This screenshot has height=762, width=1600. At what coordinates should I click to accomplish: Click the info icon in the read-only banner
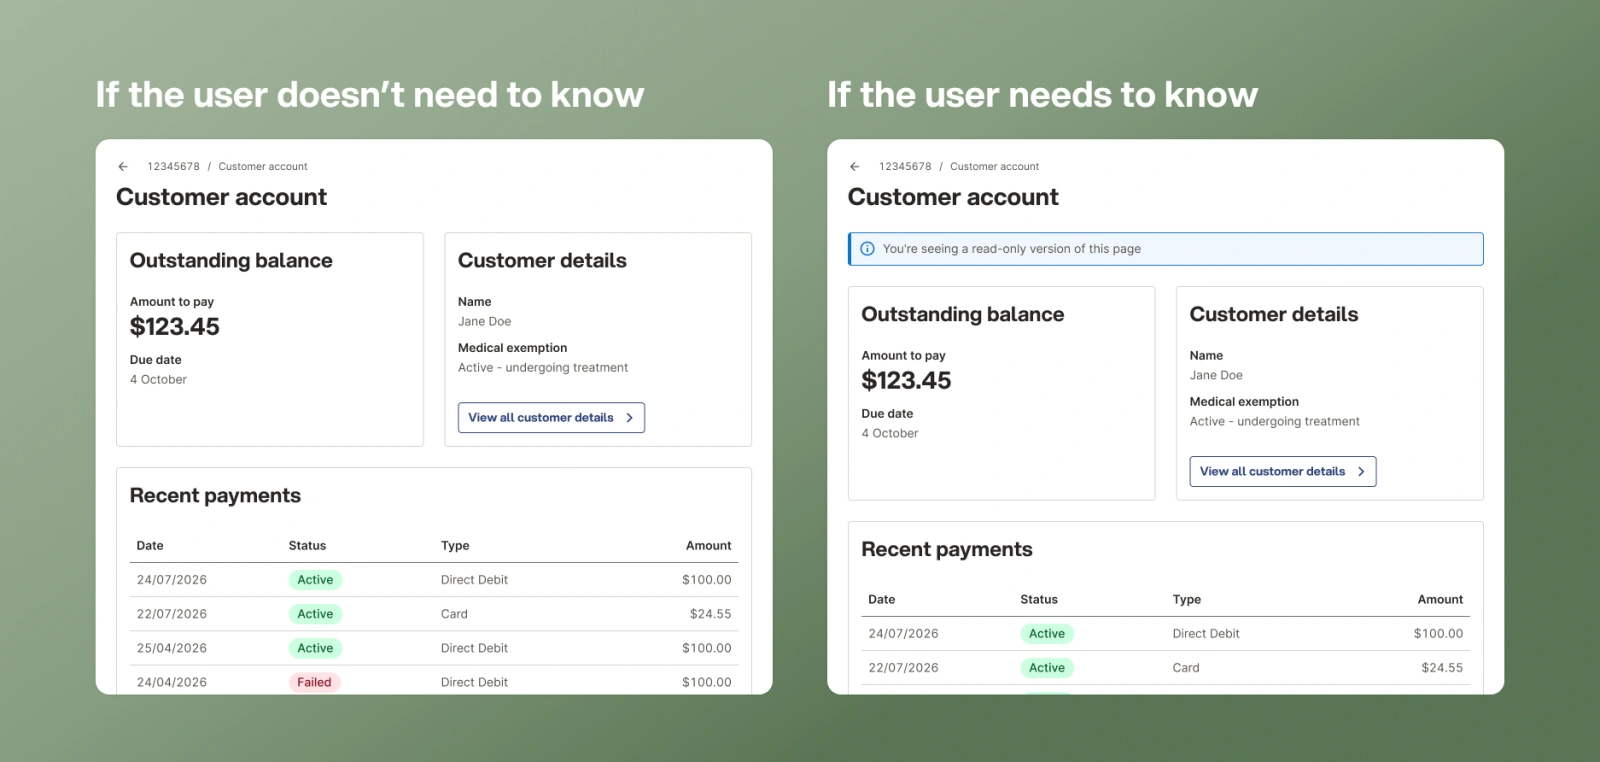tap(867, 249)
